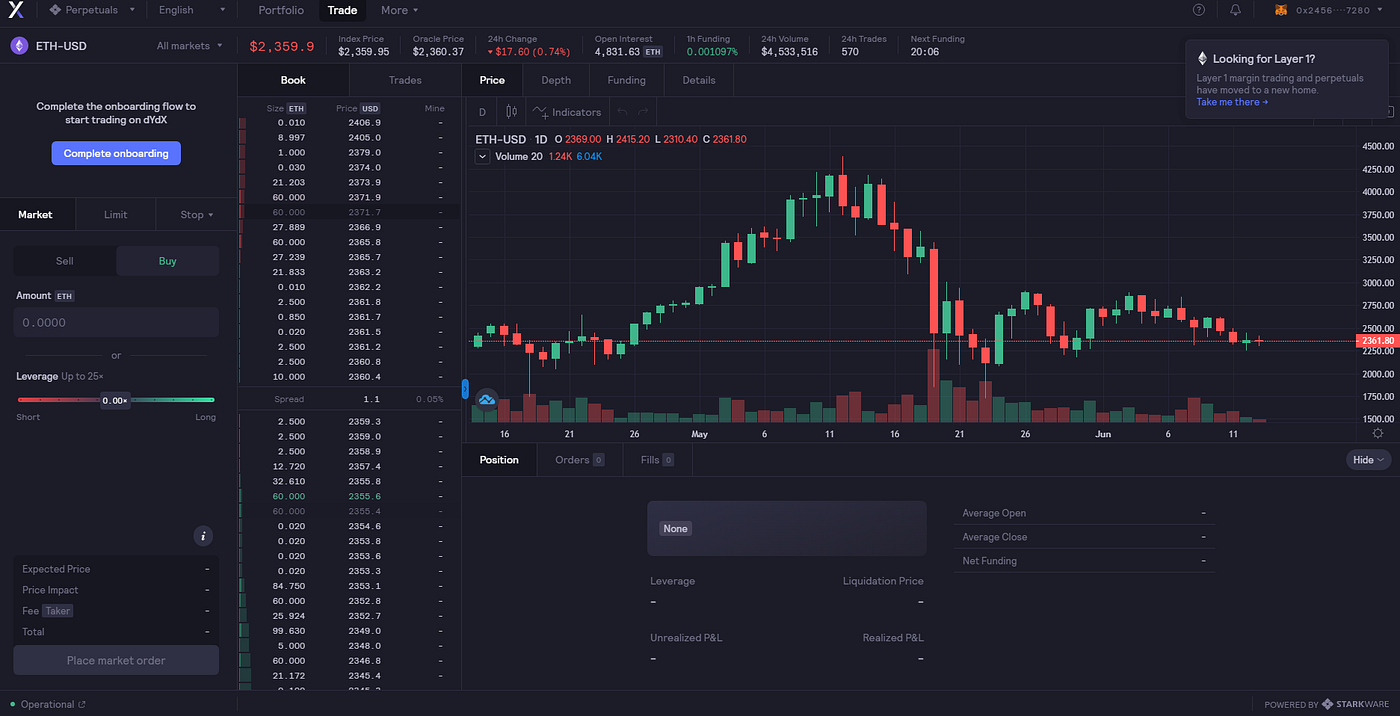Click the order info 'i' icon
The height and width of the screenshot is (716, 1400).
[203, 536]
